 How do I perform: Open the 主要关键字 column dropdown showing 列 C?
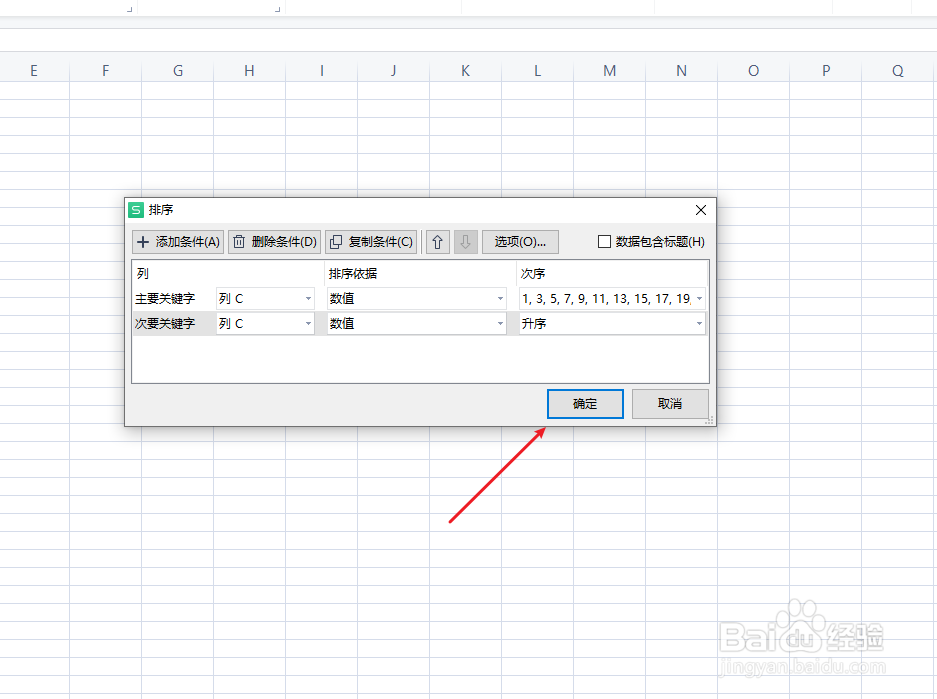[309, 298]
